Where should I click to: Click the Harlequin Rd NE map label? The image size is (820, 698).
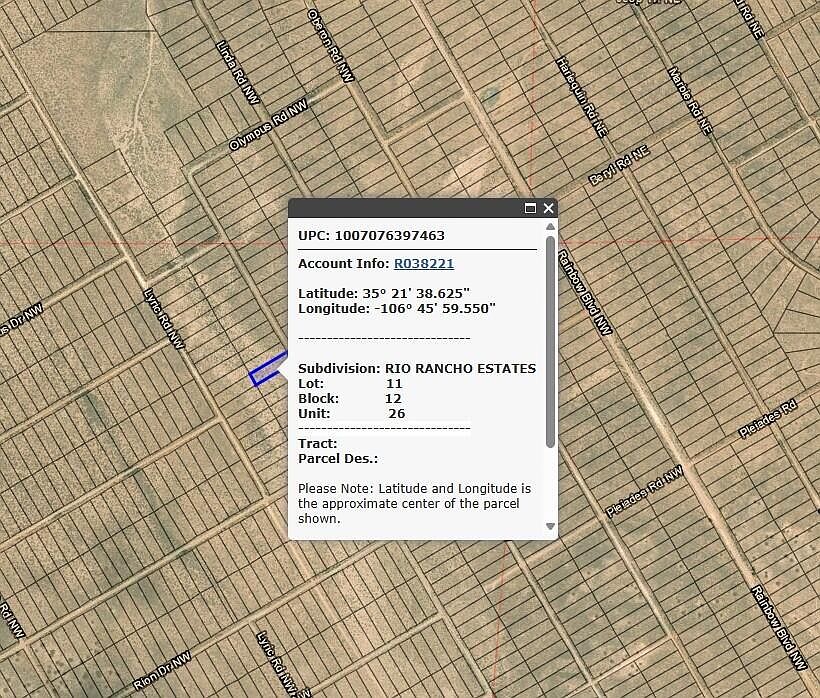click(x=581, y=97)
